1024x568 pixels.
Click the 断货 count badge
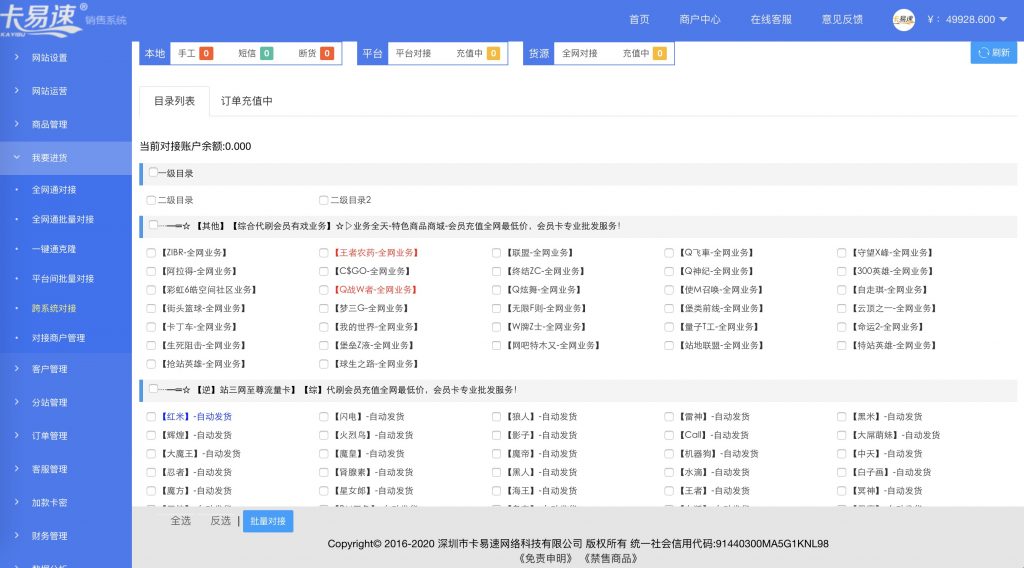pyautogui.click(x=327, y=54)
